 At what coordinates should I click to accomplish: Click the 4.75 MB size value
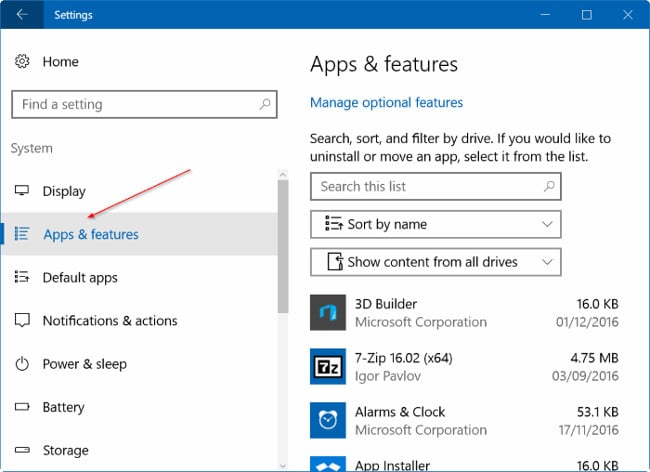[x=594, y=358]
